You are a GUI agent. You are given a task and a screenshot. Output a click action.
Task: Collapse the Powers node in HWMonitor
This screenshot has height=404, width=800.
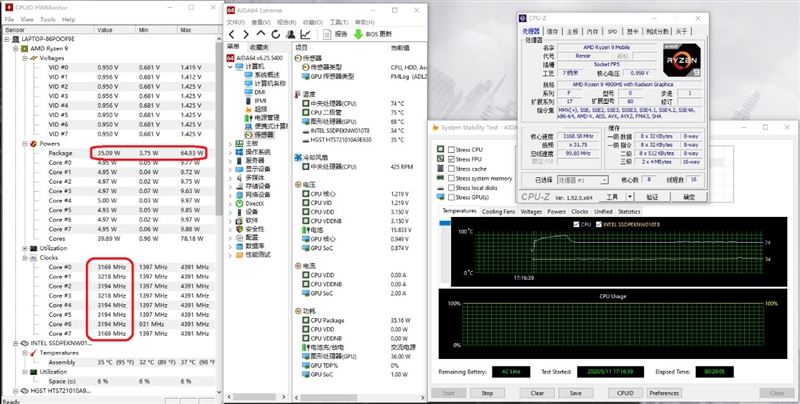pyautogui.click(x=25, y=144)
